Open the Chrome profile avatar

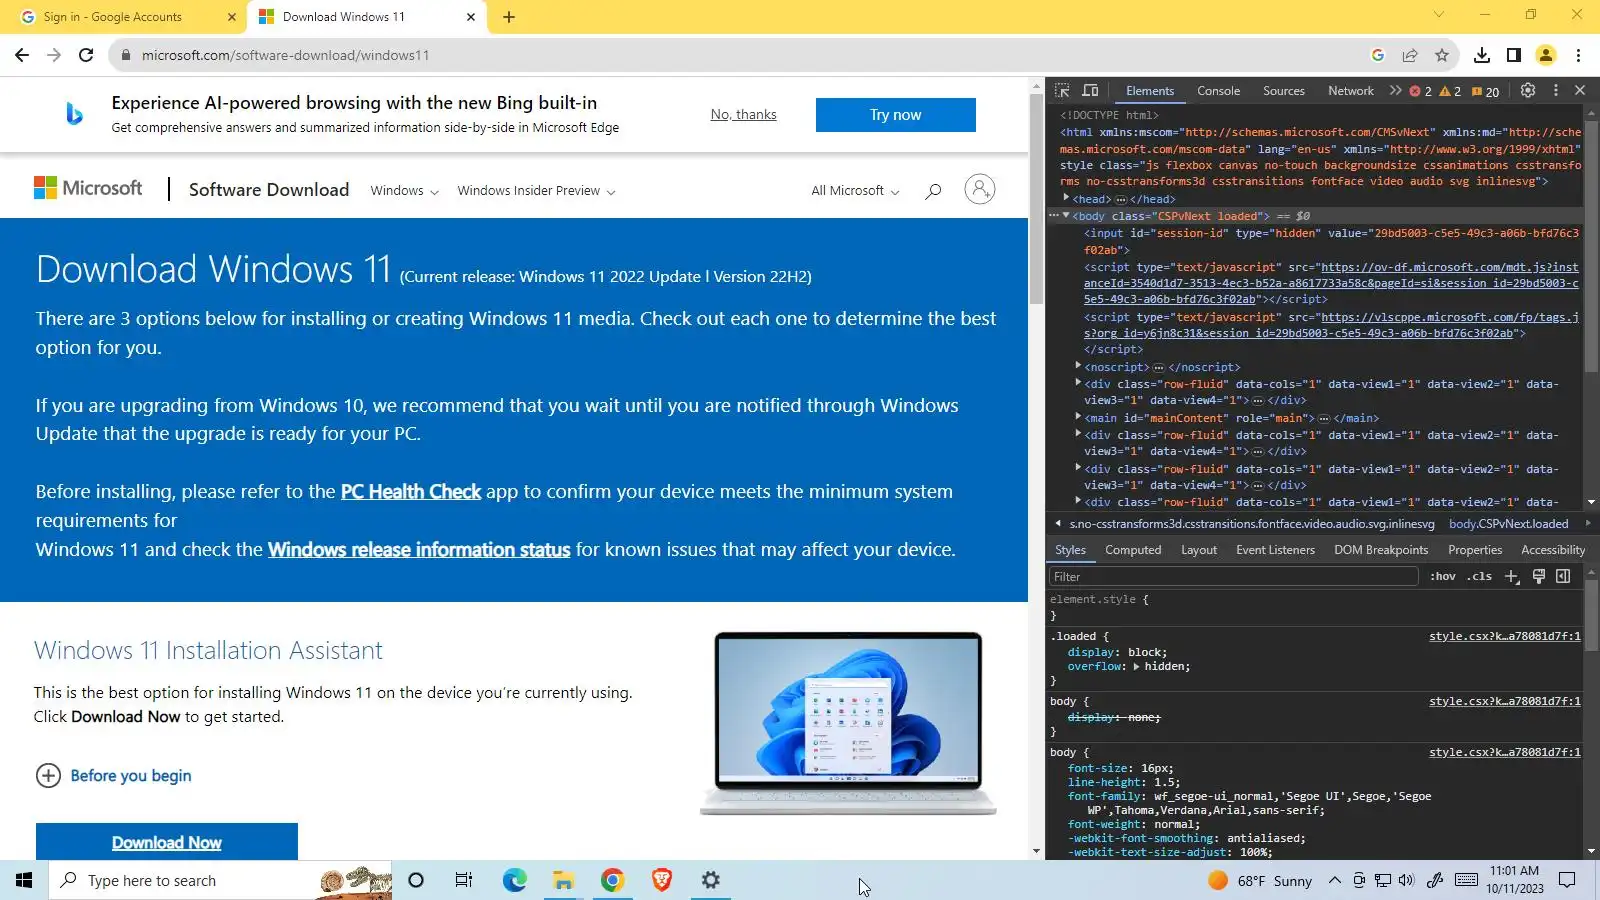pos(1546,55)
